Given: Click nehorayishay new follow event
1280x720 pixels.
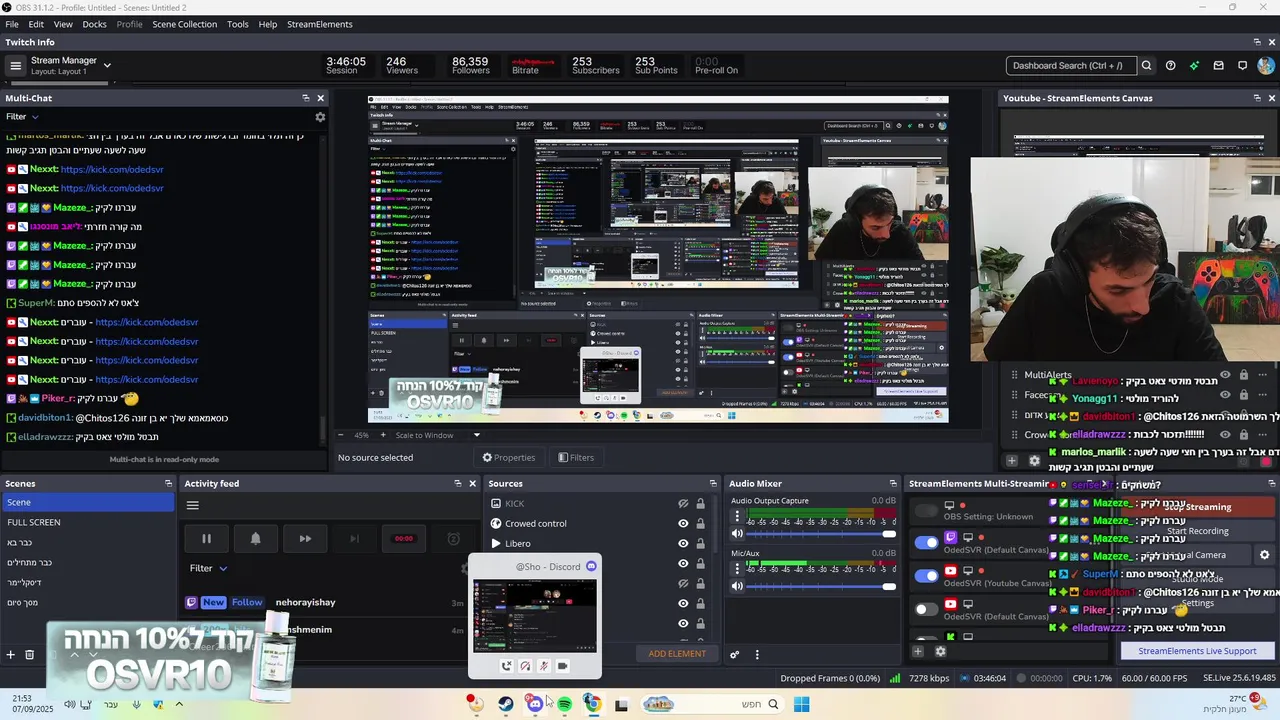Looking at the screenshot, I should pyautogui.click(x=325, y=602).
